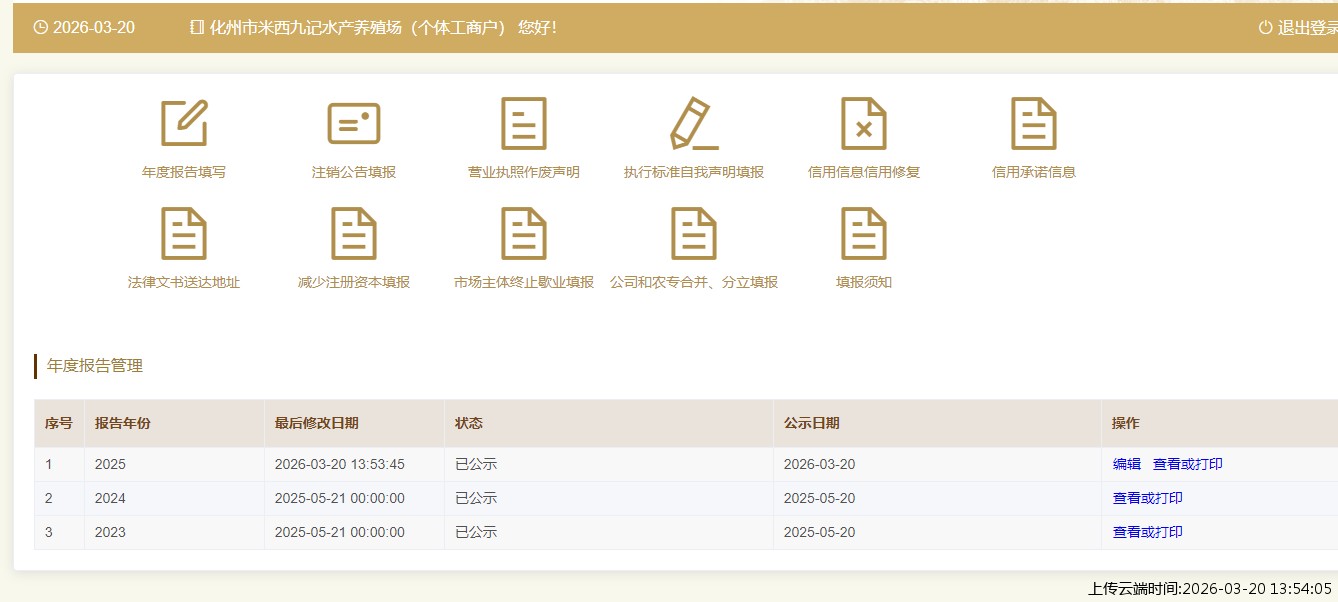Viewport: 1338px width, 602px height.
Task: Open 查看或打印 for the 2025 report
Action: (1187, 464)
